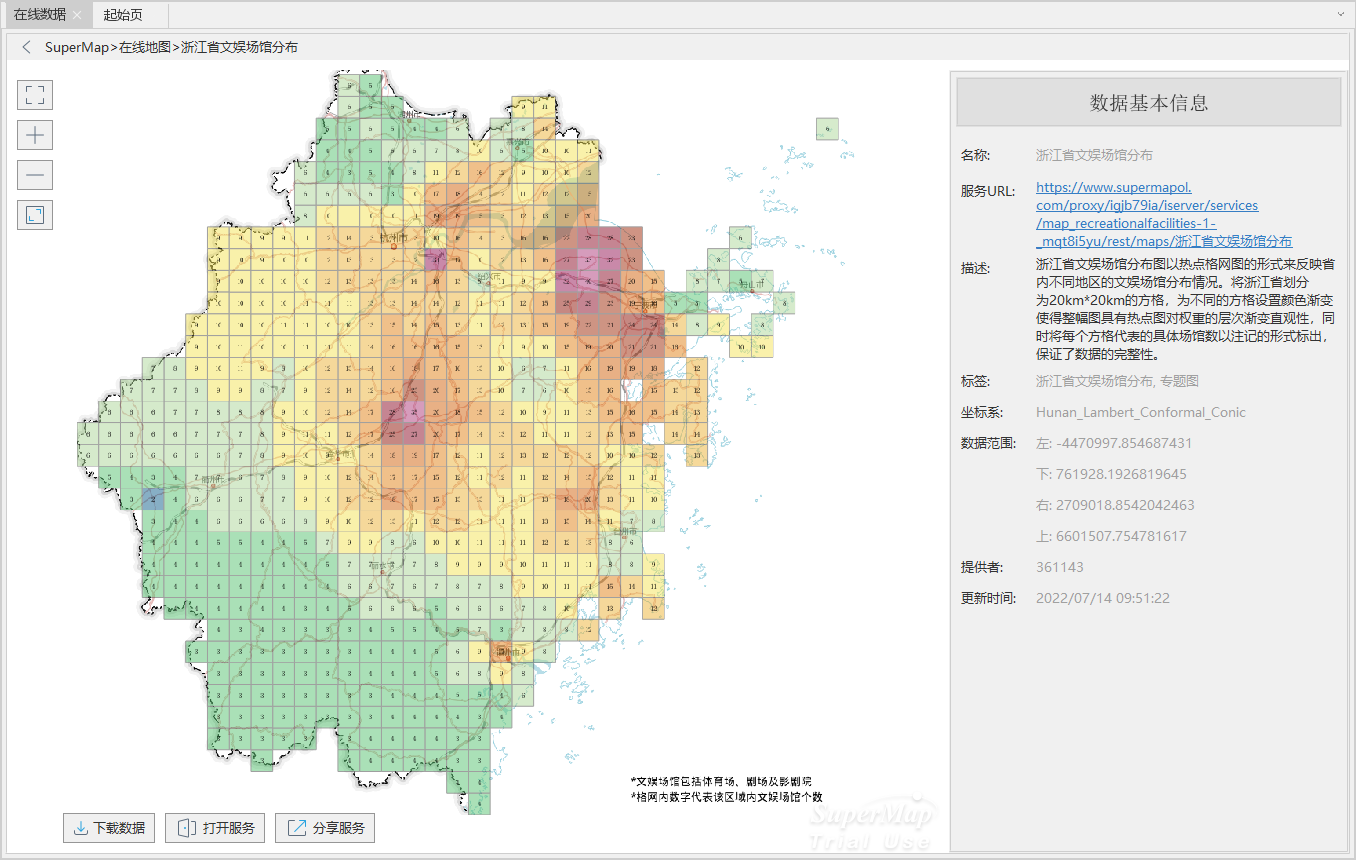Image resolution: width=1356 pixels, height=860 pixels.
Task: Zoom in with the plus icon
Action: coord(35,135)
